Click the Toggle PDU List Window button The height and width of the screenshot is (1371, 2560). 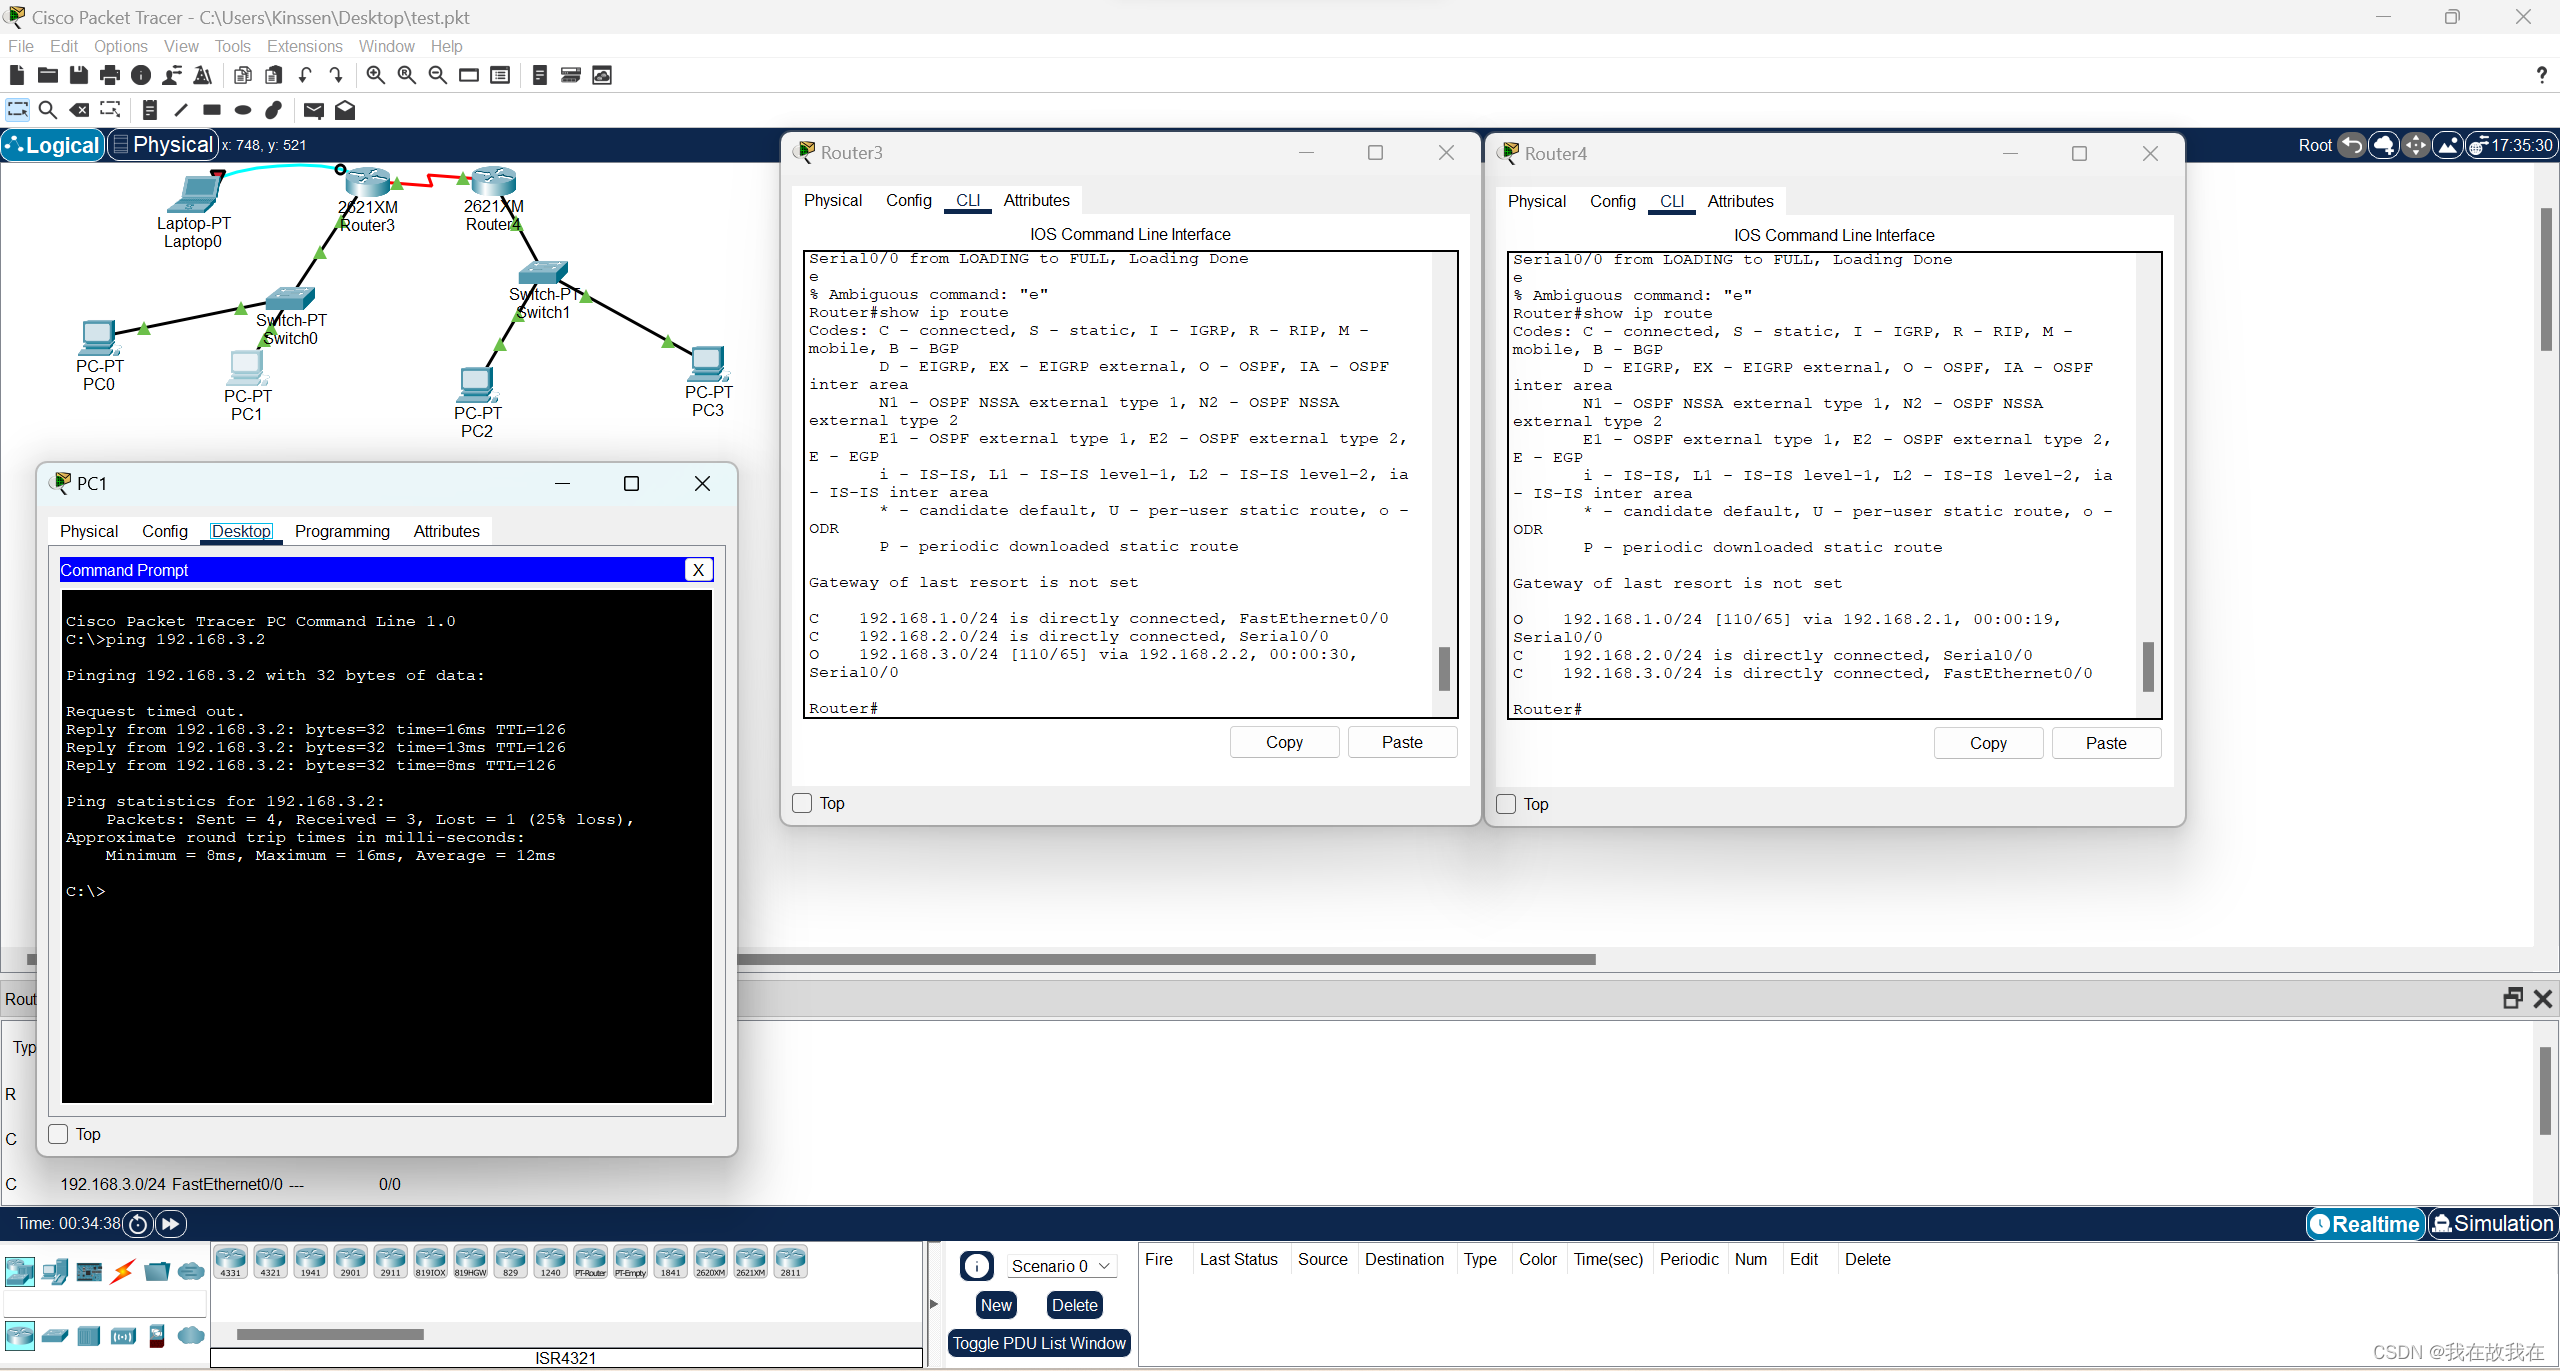(x=1040, y=1342)
